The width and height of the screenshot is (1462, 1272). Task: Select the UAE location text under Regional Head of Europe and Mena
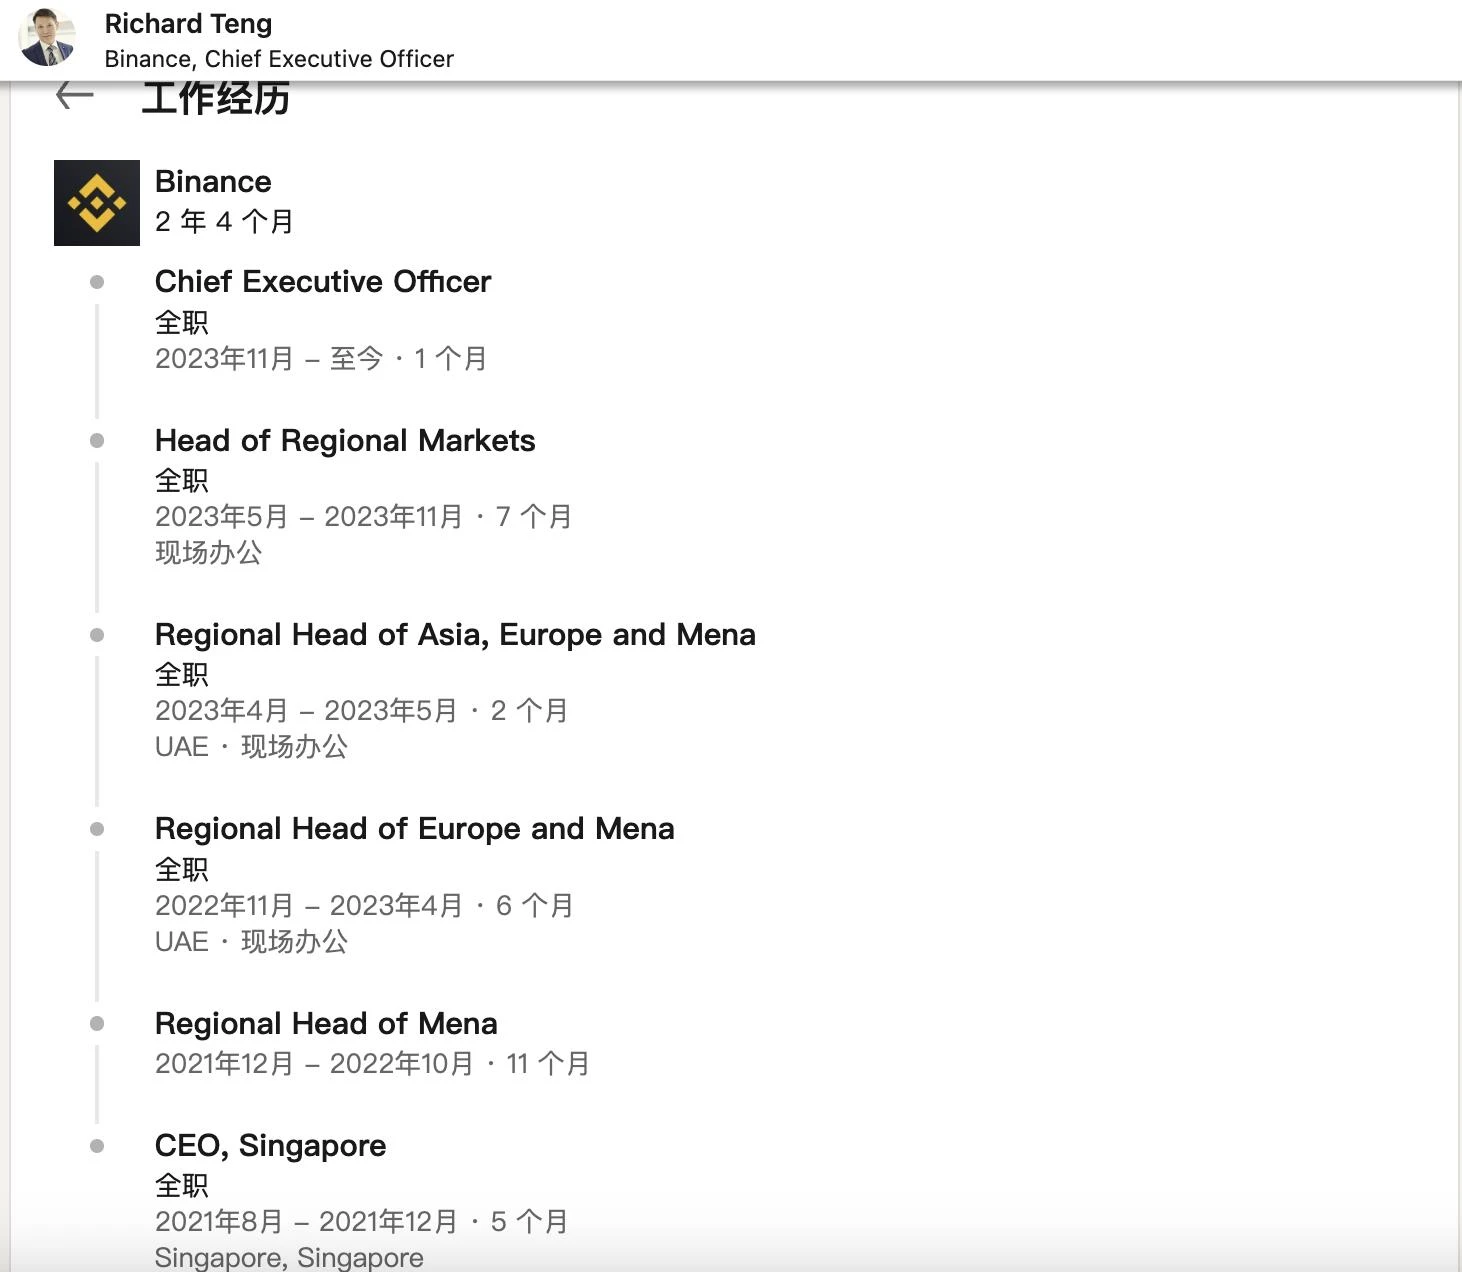pyautogui.click(x=180, y=941)
